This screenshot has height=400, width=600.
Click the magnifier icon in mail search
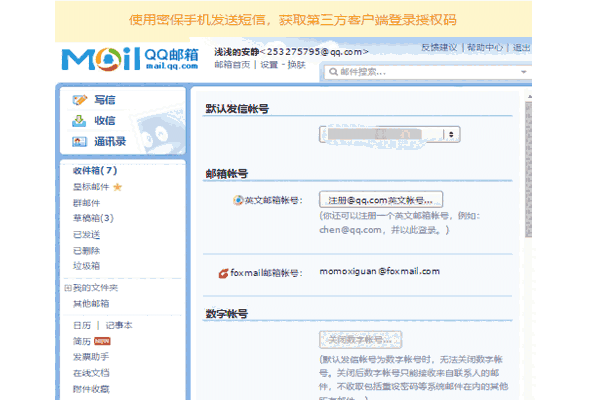pyautogui.click(x=333, y=72)
